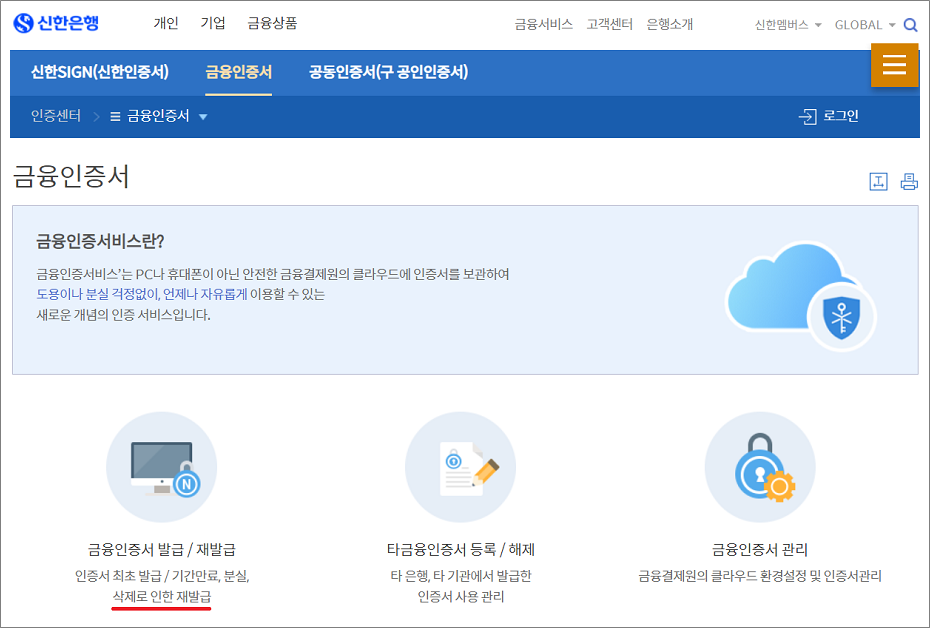
Task: Open the 금융서비스 menu
Action: click(543, 24)
